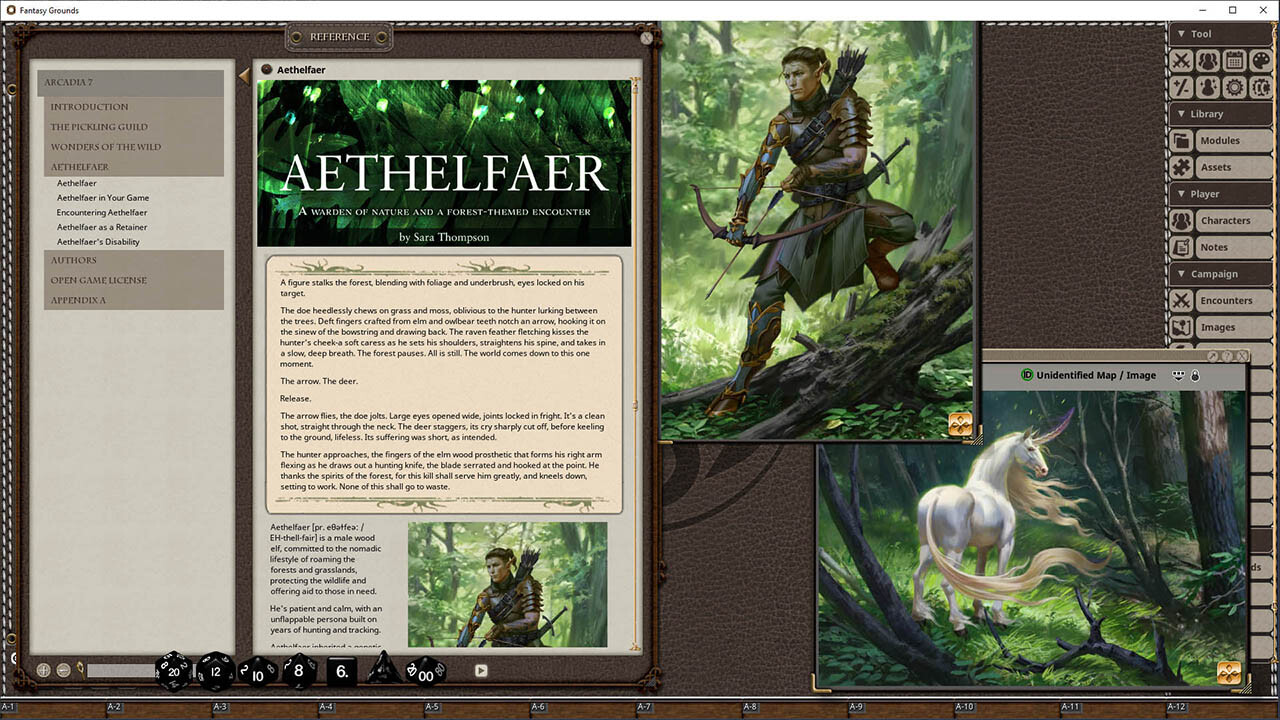Open the color palette tool icon

coord(1258,60)
